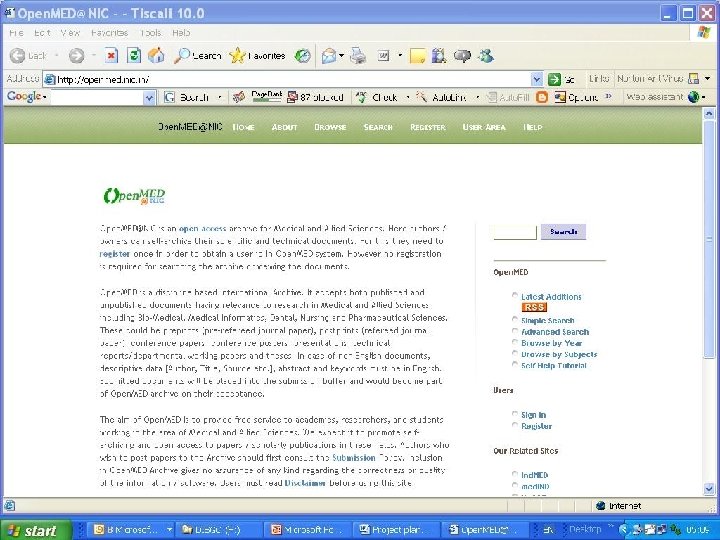
Task: Click Google toolbar Search G button
Action: [187, 97]
